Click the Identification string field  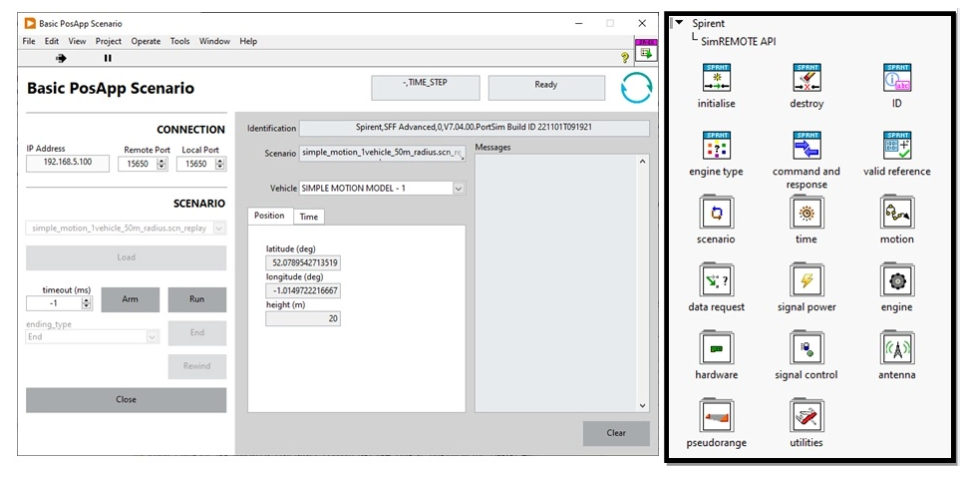475,129
